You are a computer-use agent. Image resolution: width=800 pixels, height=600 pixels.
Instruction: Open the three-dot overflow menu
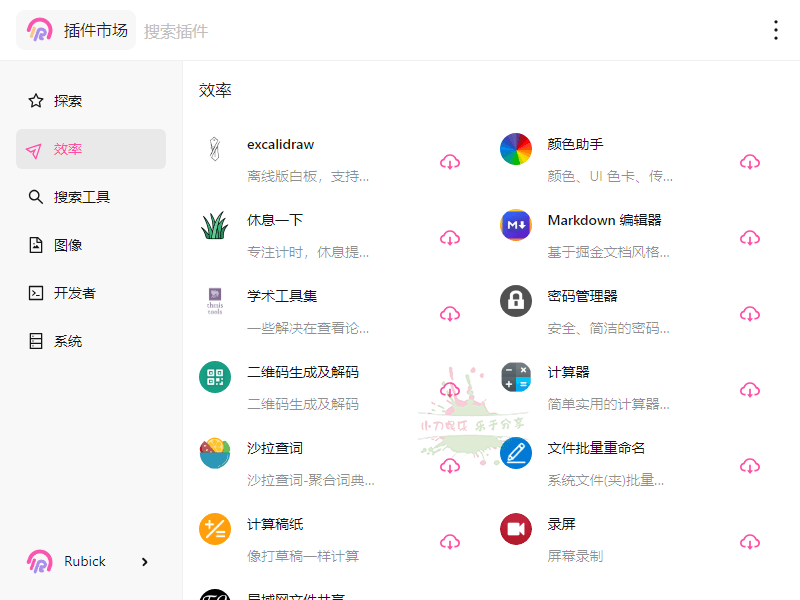click(x=776, y=30)
